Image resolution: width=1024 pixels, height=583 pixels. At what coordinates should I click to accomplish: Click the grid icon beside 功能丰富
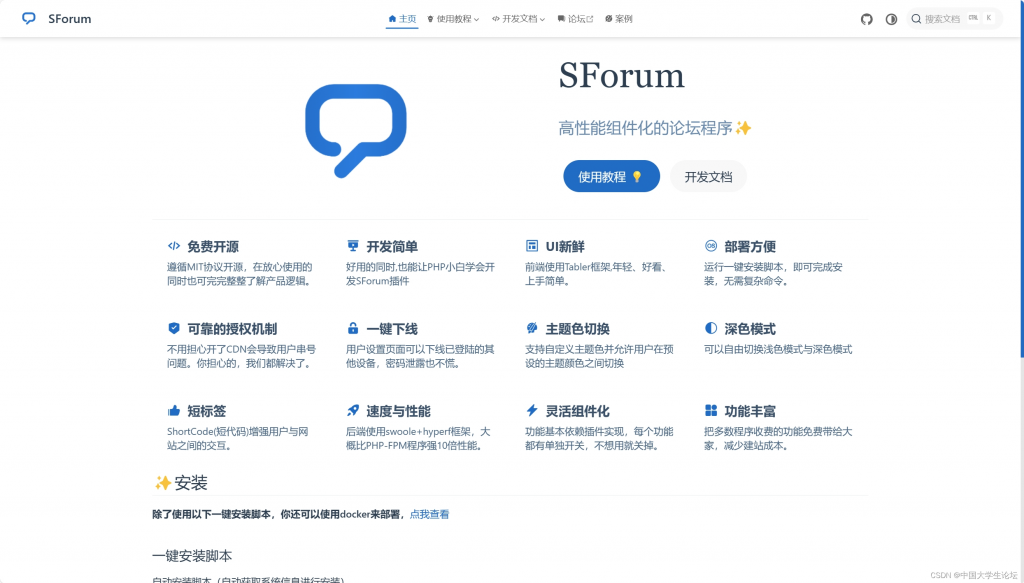711,411
